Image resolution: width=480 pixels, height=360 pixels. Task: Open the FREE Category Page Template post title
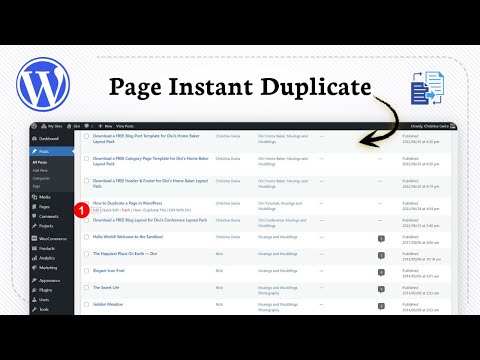(x=151, y=161)
